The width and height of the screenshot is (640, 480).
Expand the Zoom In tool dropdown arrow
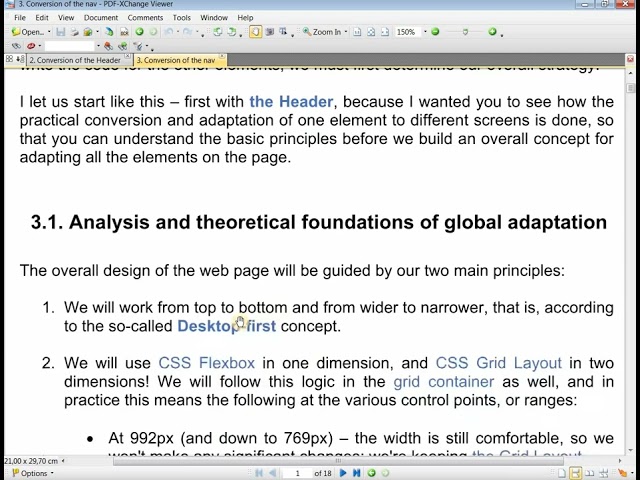pyautogui.click(x=346, y=32)
